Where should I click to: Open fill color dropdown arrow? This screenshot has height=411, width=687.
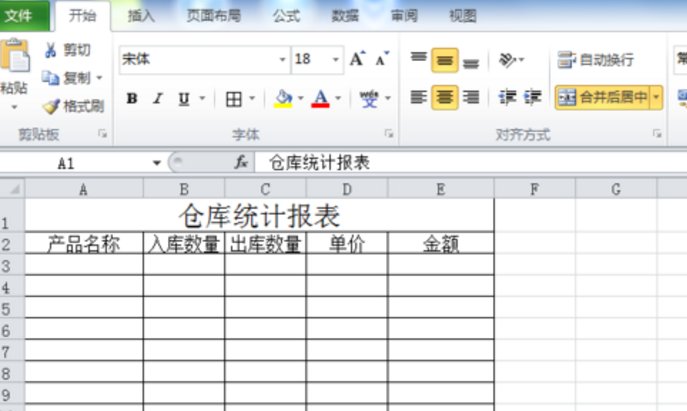[x=301, y=98]
